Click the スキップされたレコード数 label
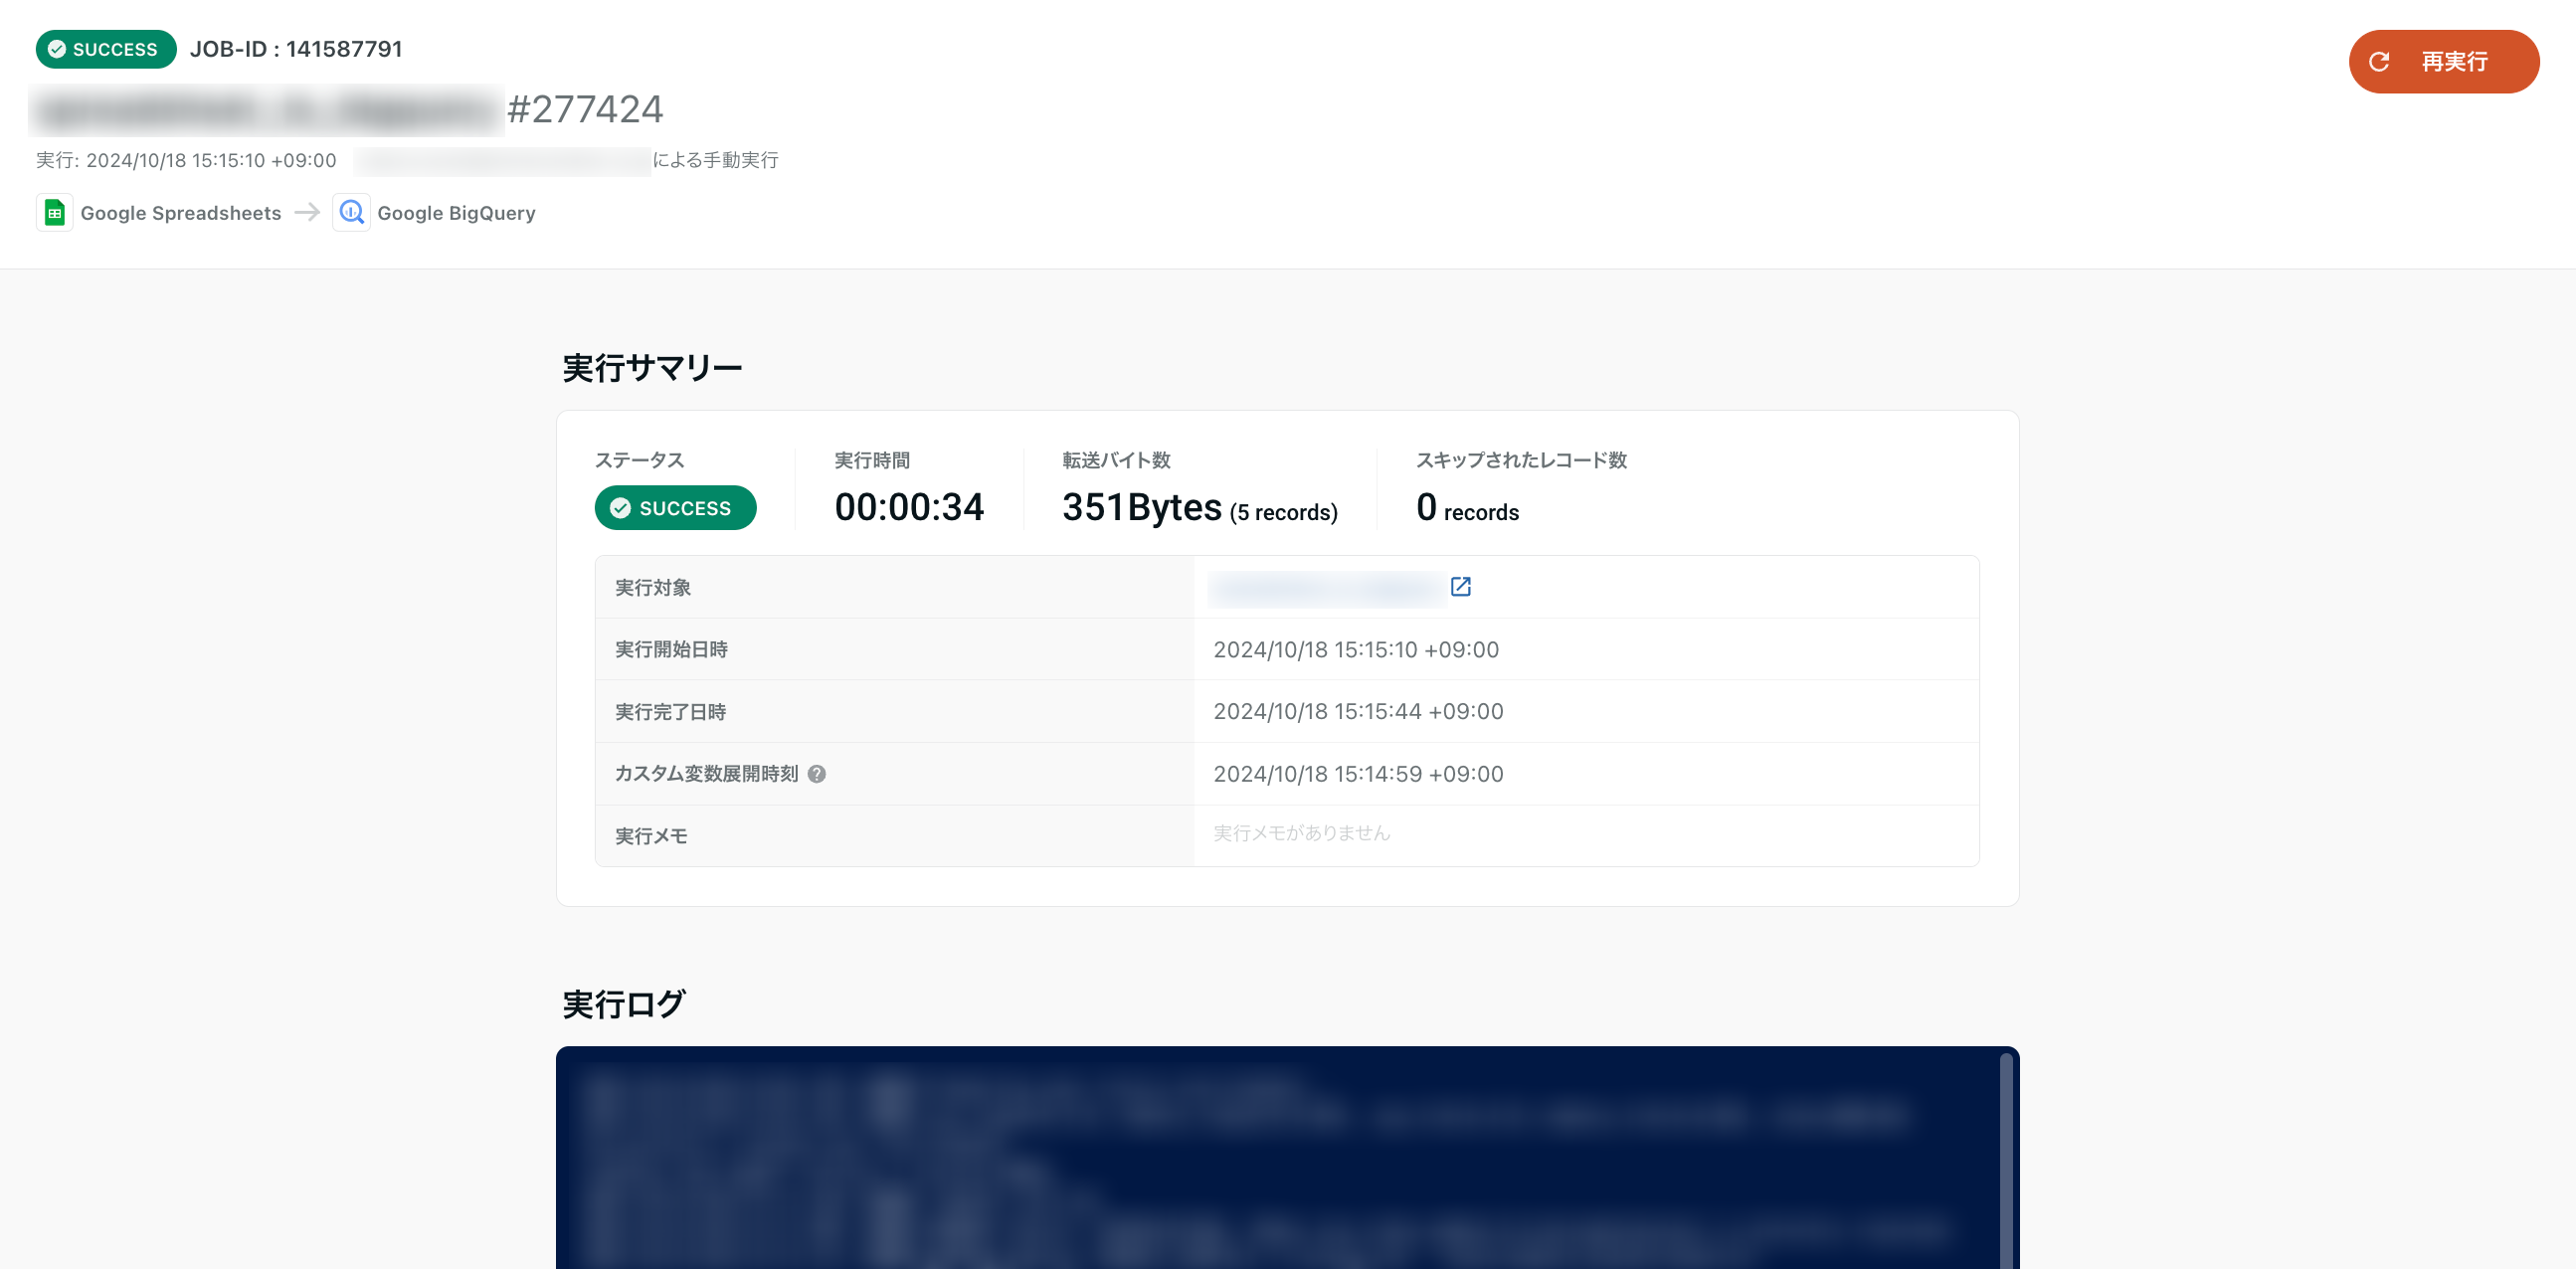The height and width of the screenshot is (1269, 2576). tap(1521, 461)
